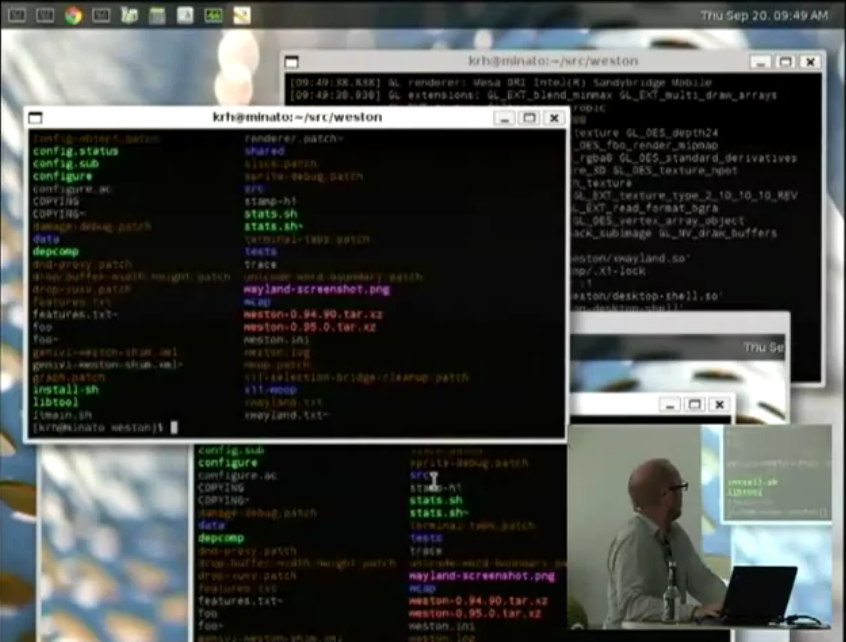The width and height of the screenshot is (846, 642).
Task: Launch the green system monitor panel icon
Action: tap(213, 15)
